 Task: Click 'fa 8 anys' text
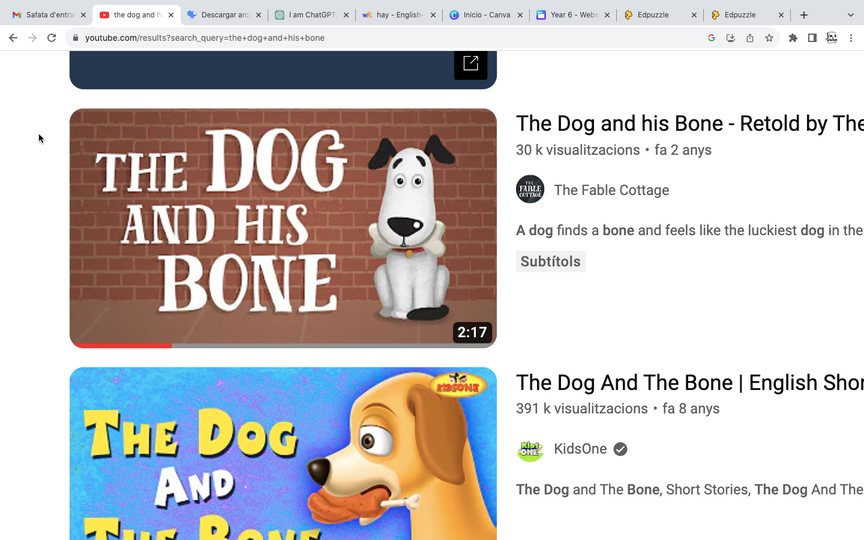coord(691,408)
